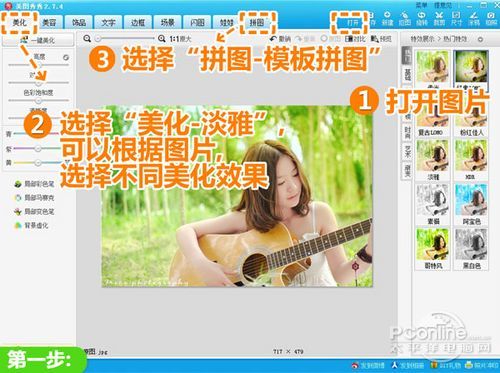Switch to the 美化 tab
Viewport: 500px width, 373px height.
[19, 23]
